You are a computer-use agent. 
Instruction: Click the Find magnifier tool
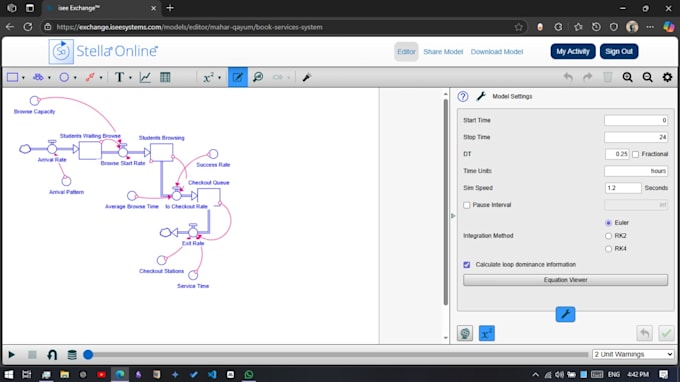258,77
